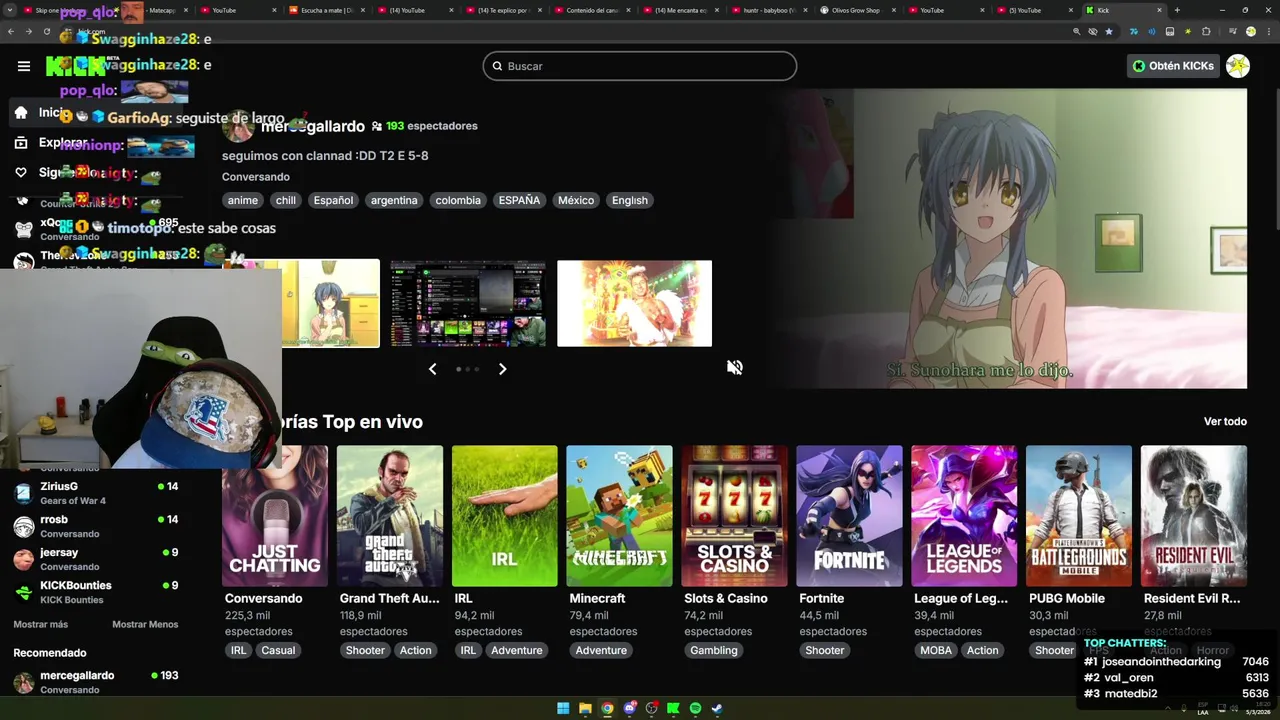Click the Gambling tag under Slots & Casino
Viewport: 1280px width, 720px height.
pos(714,650)
